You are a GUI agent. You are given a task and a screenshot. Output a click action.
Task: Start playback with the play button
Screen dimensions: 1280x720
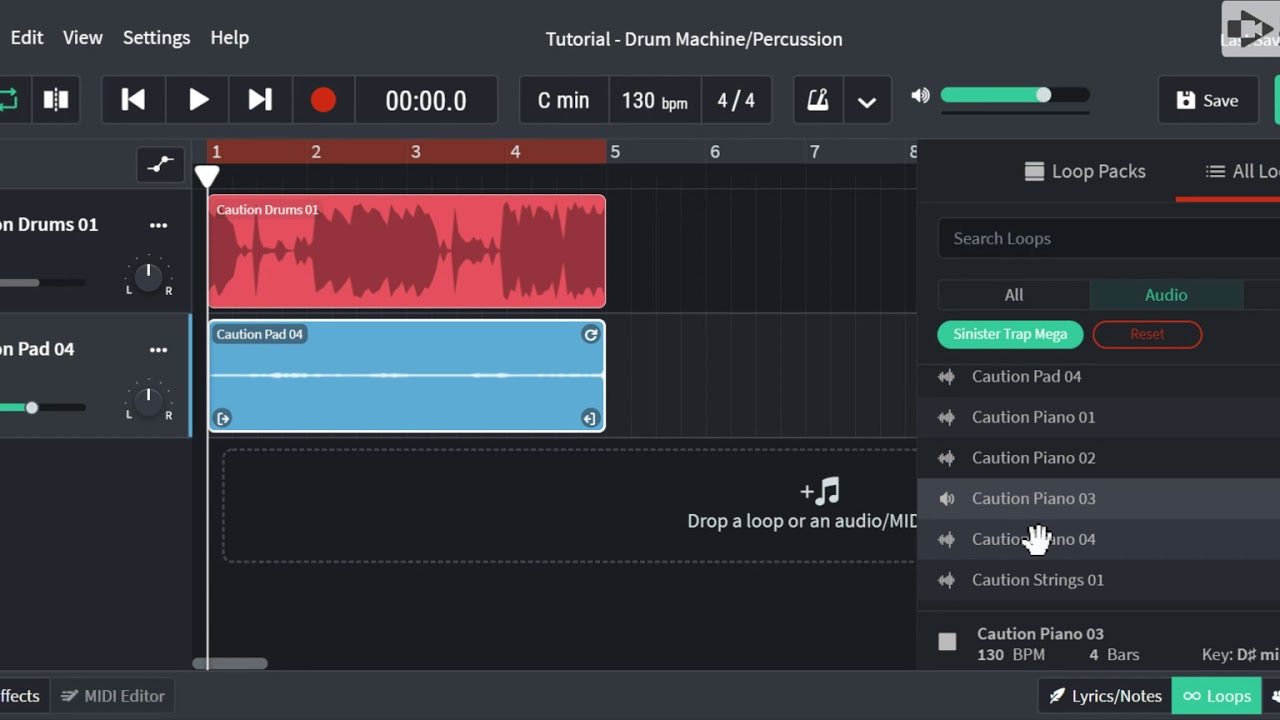pyautogui.click(x=198, y=100)
